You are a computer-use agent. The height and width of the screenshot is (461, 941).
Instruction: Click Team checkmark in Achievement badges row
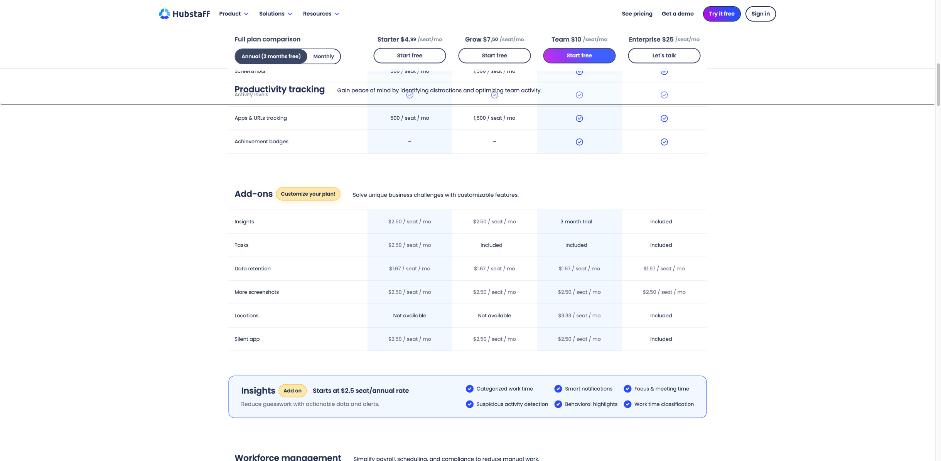tap(579, 142)
